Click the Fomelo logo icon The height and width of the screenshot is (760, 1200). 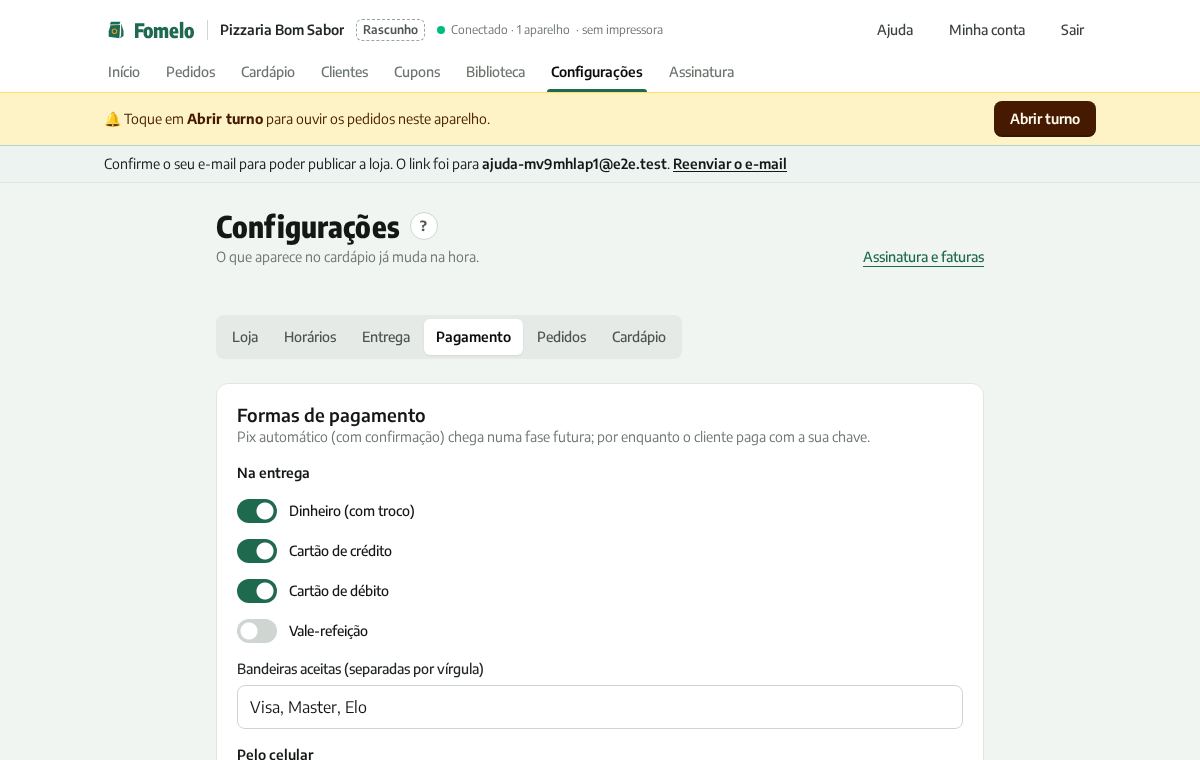pos(116,30)
